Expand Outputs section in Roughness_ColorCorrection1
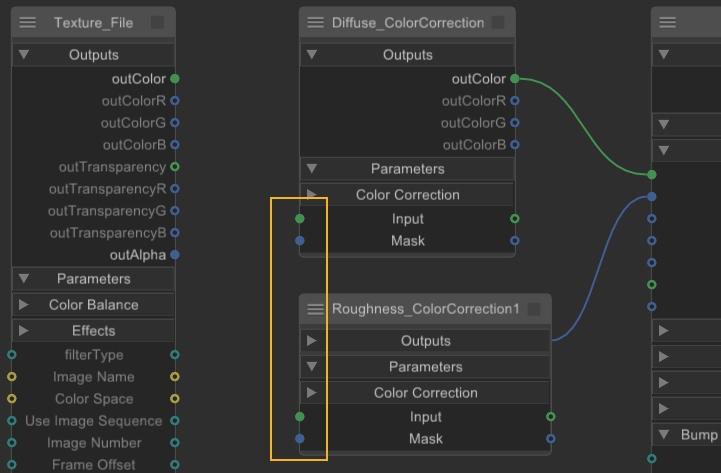This screenshot has width=721, height=473. 312,341
